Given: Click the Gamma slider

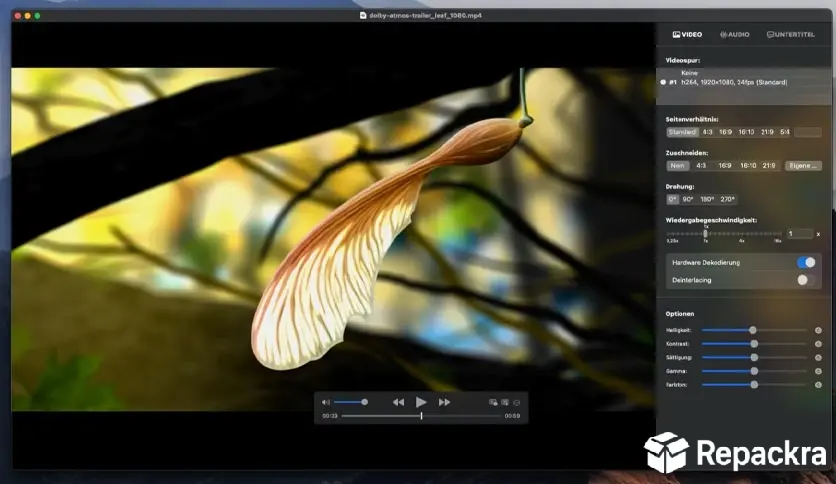Looking at the screenshot, I should click(x=754, y=371).
